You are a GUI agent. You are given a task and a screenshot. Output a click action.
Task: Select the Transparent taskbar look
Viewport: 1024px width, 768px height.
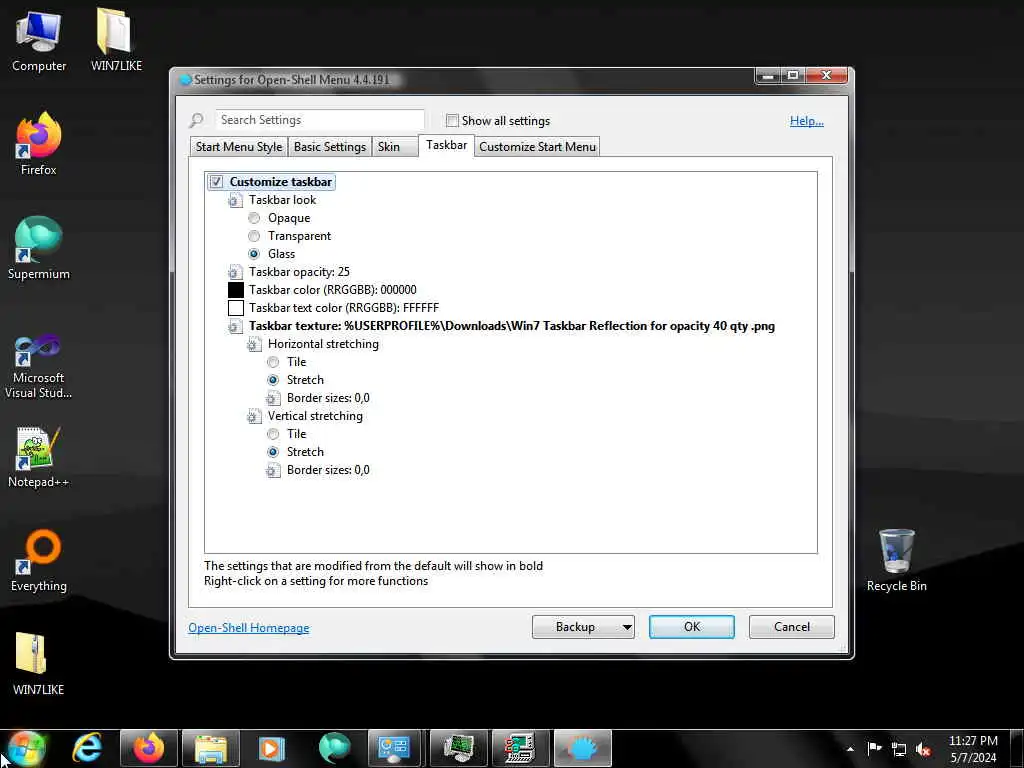(254, 236)
